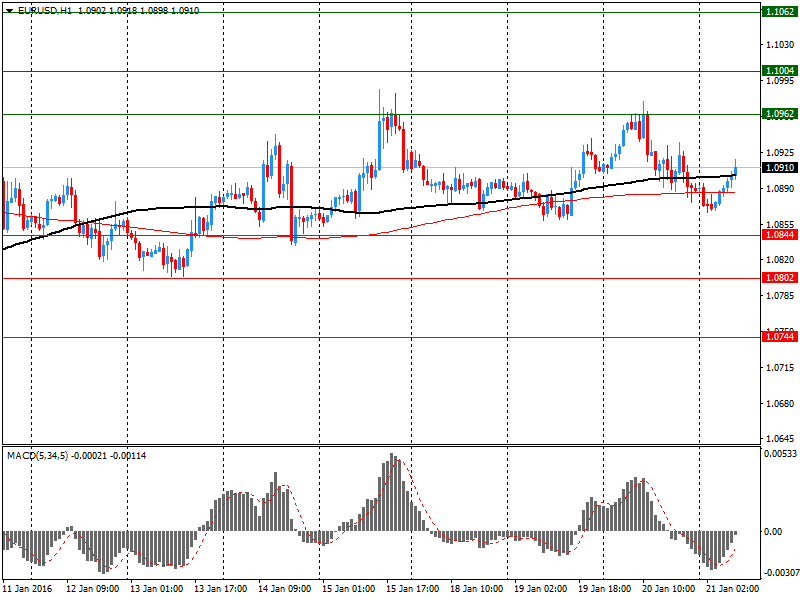
Task: Select the 1.0802 red level price label
Action: tap(780, 278)
